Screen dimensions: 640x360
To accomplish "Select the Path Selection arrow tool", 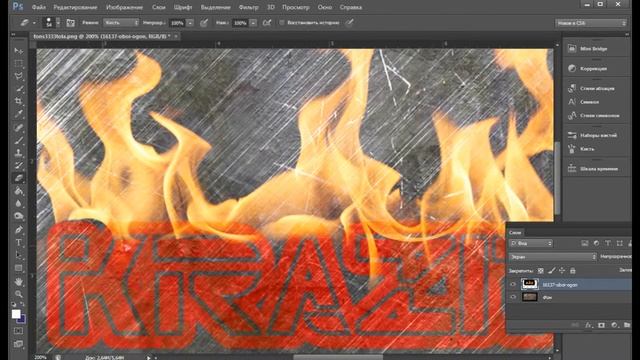I will point(18,255).
